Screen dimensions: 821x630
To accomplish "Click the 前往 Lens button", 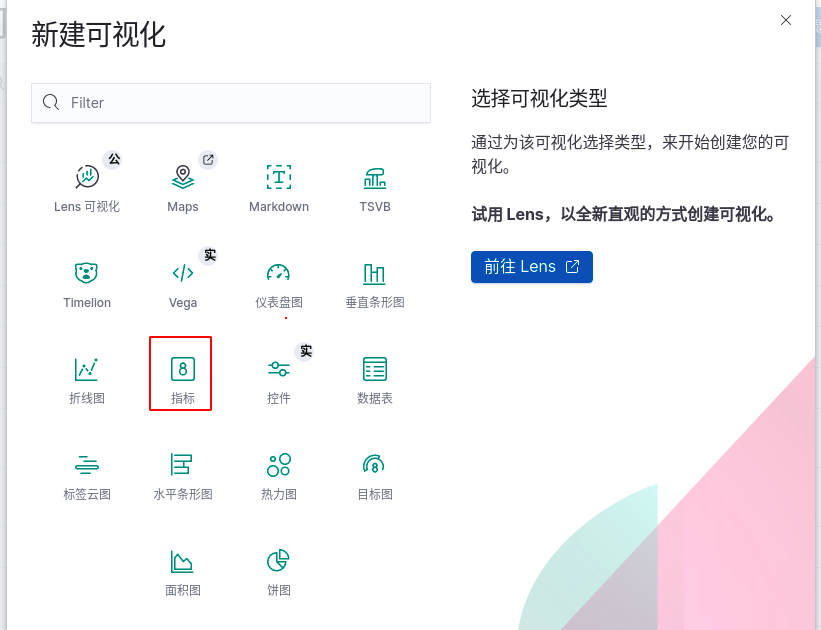I will [x=531, y=267].
